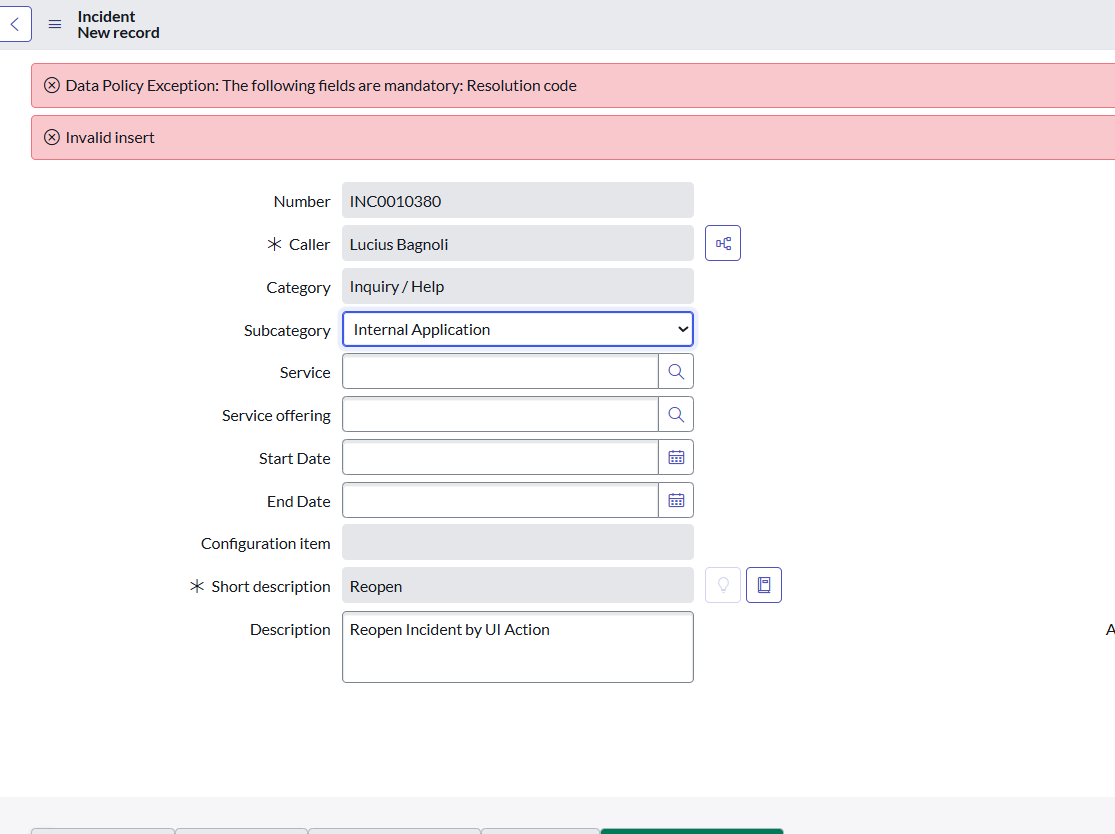Open the form context hamburger menu
This screenshot has height=834, width=1115.
(55, 24)
